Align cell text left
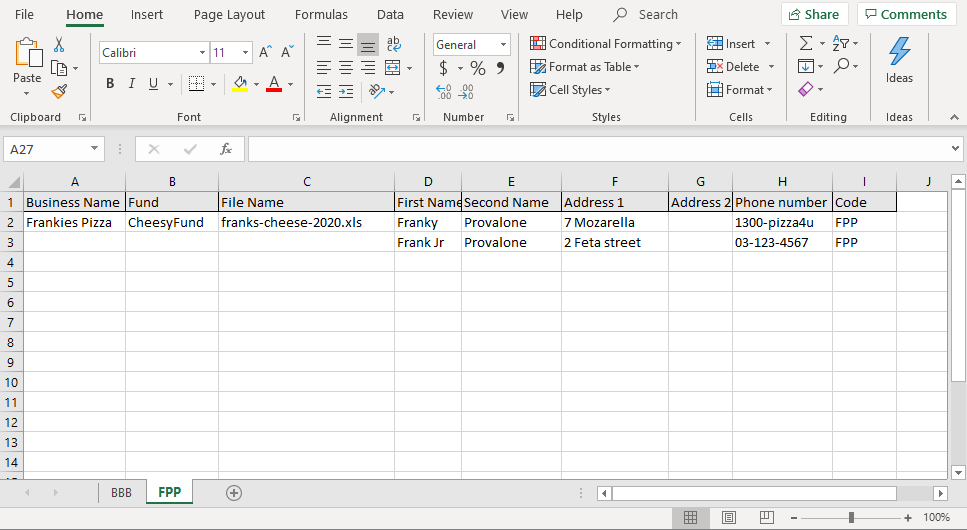This screenshot has height=530, width=967. (x=324, y=67)
